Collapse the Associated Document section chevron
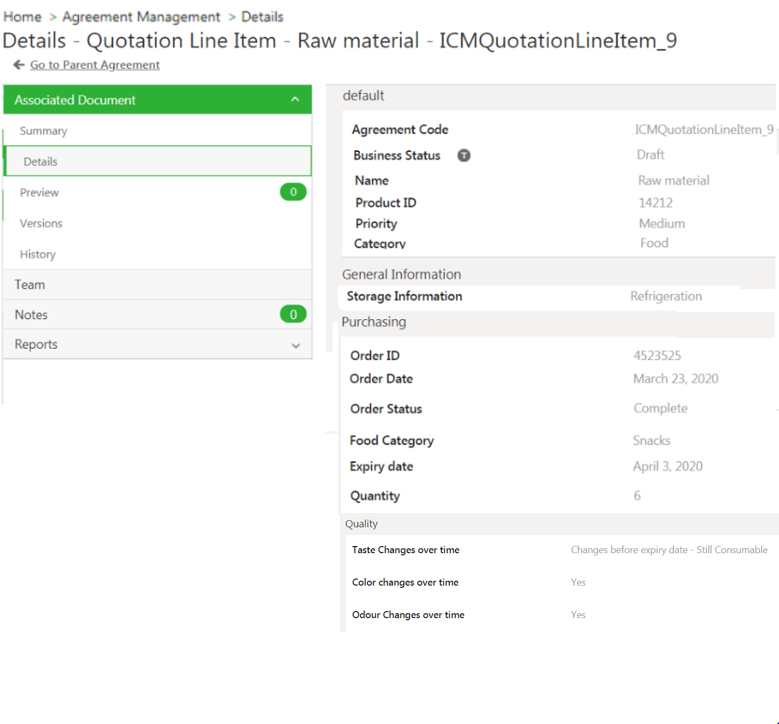 (295, 100)
